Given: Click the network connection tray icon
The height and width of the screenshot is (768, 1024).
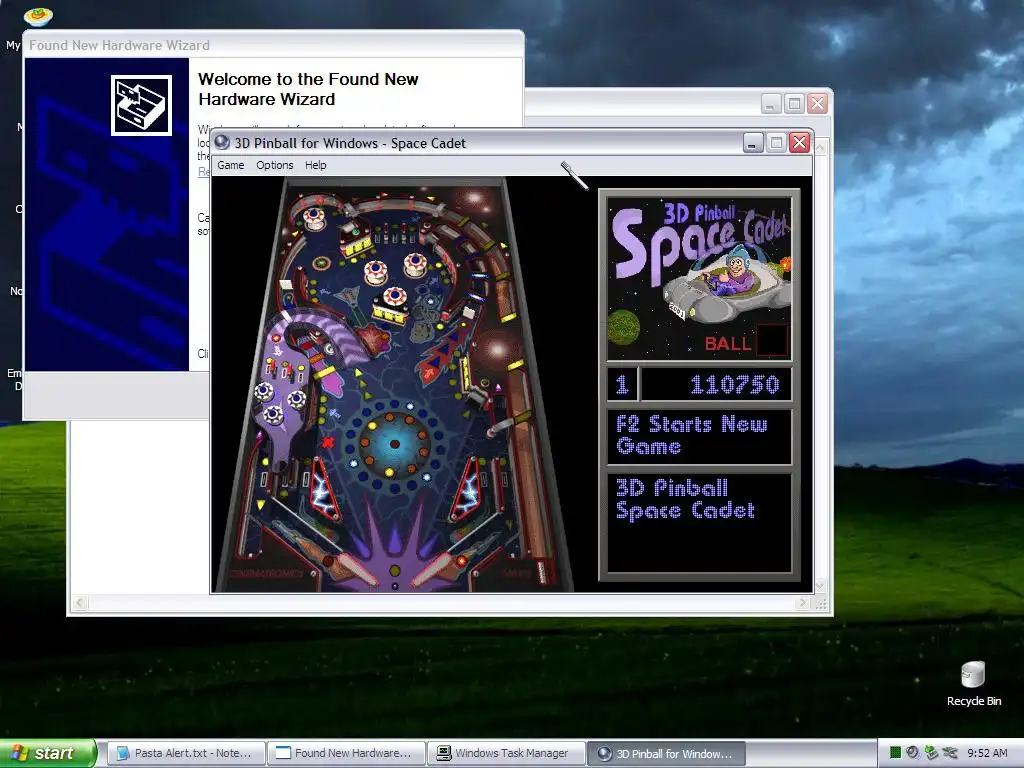Looking at the screenshot, I should coord(950,753).
